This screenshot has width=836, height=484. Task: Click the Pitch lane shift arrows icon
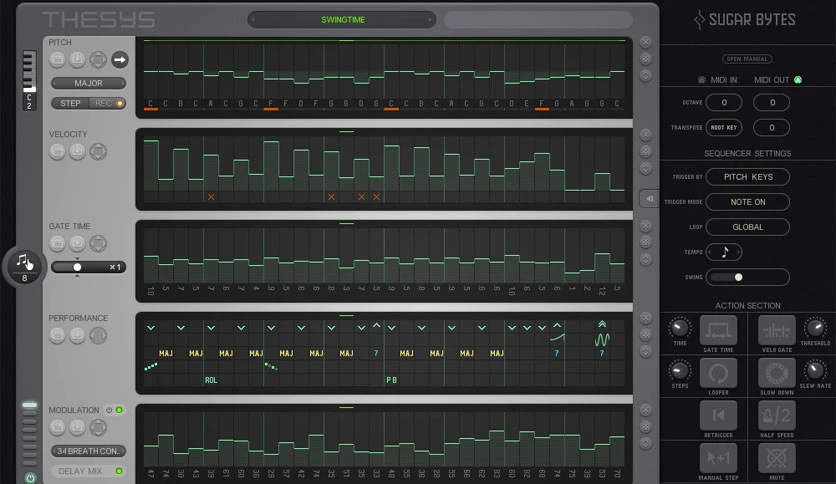[98, 60]
